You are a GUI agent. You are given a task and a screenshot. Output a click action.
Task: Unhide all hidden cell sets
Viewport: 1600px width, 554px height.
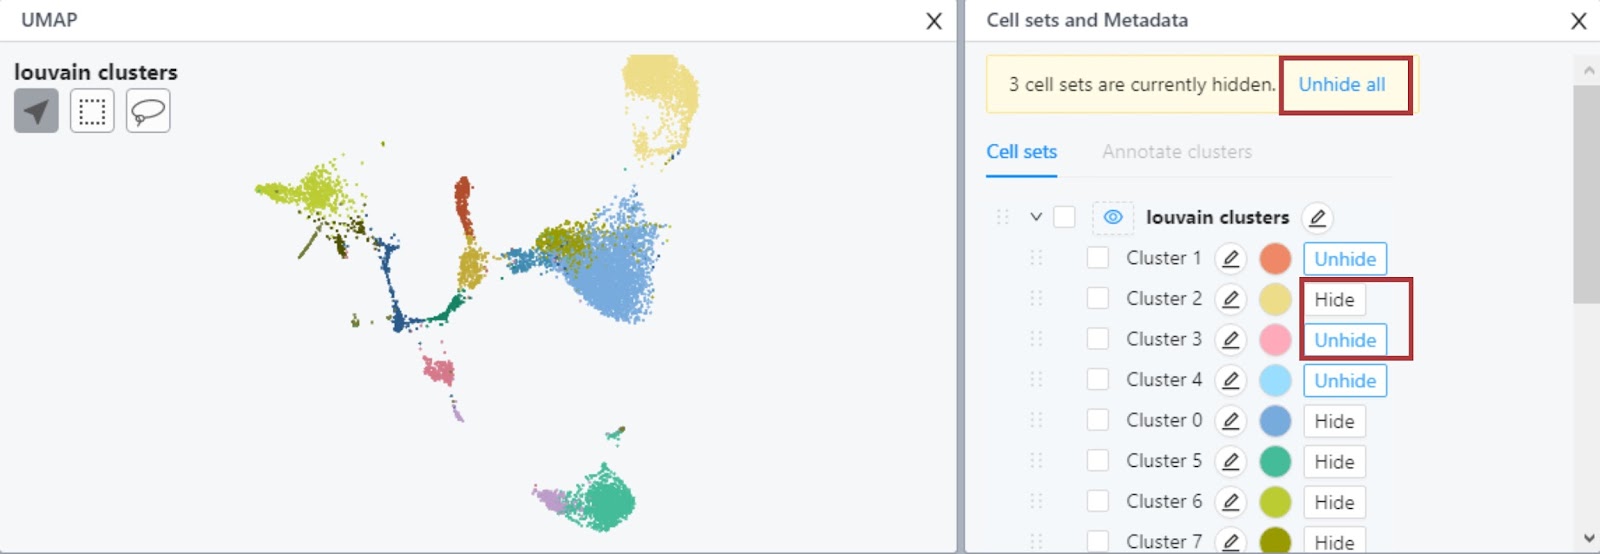[1342, 85]
